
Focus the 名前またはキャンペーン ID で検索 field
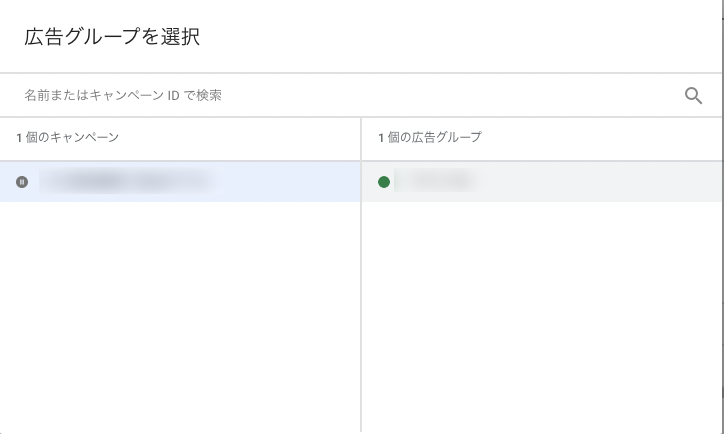point(300,96)
